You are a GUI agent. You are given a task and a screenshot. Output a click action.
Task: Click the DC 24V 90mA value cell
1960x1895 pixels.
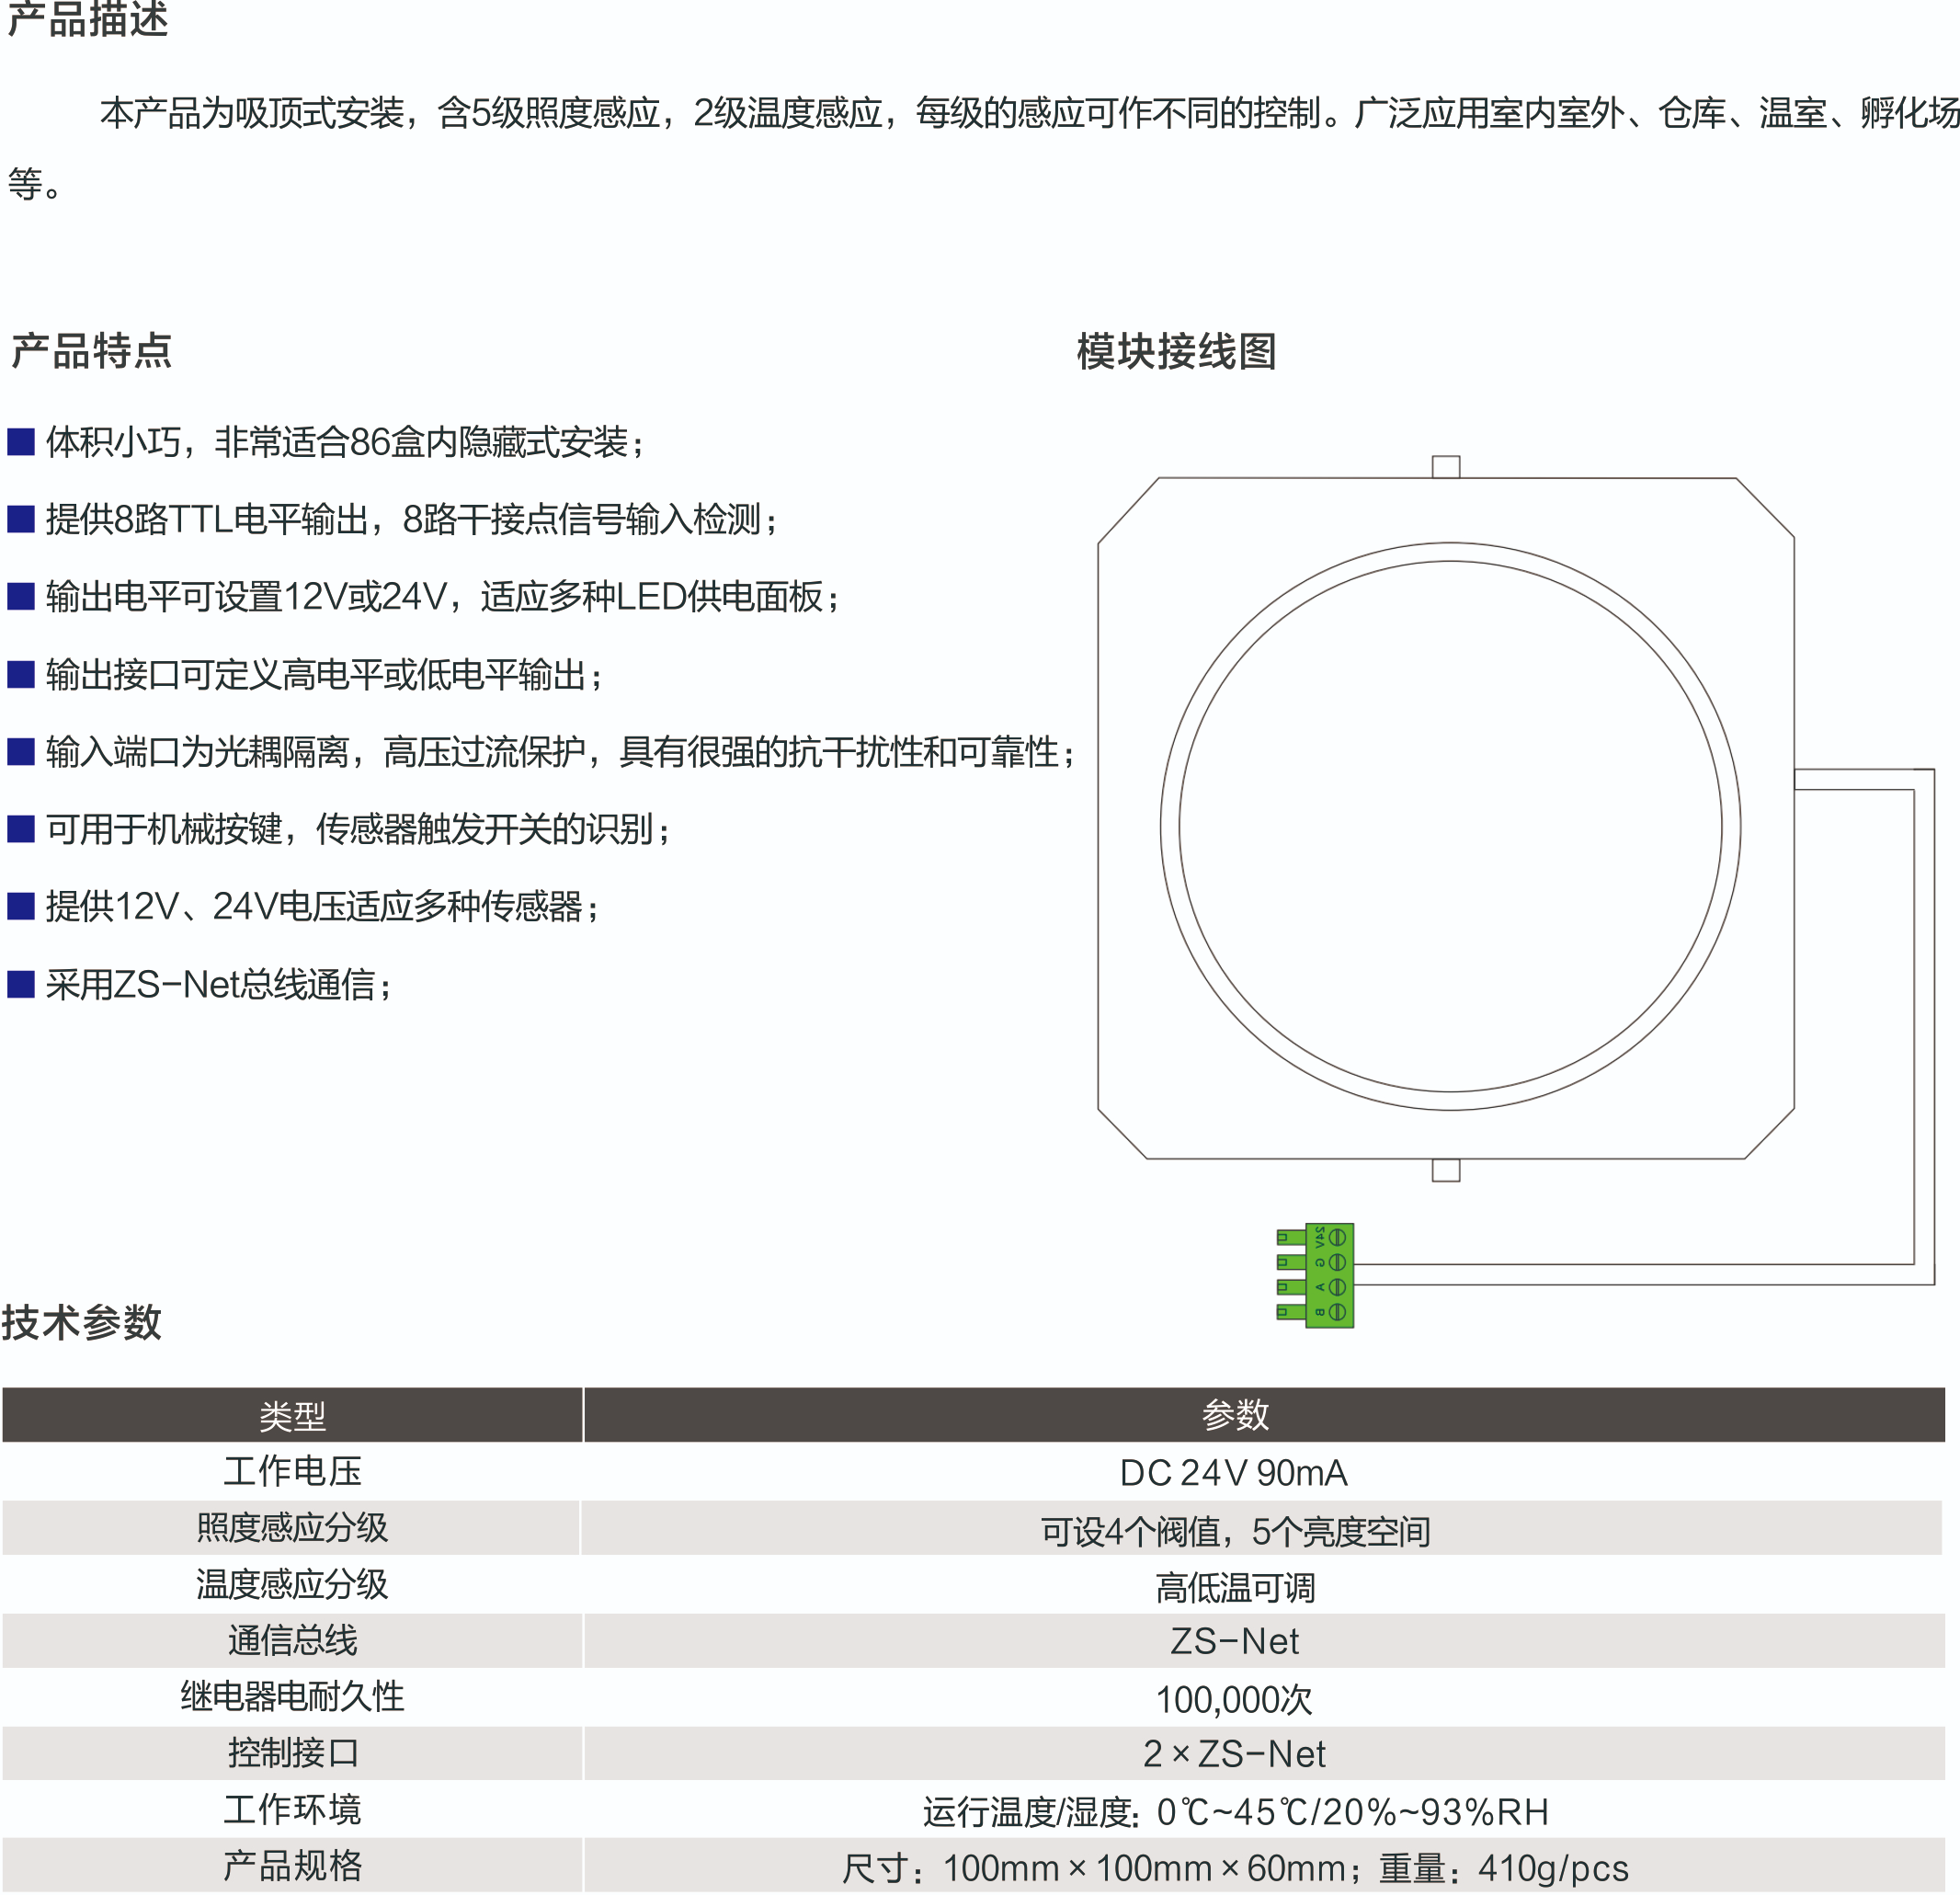(x=1233, y=1473)
